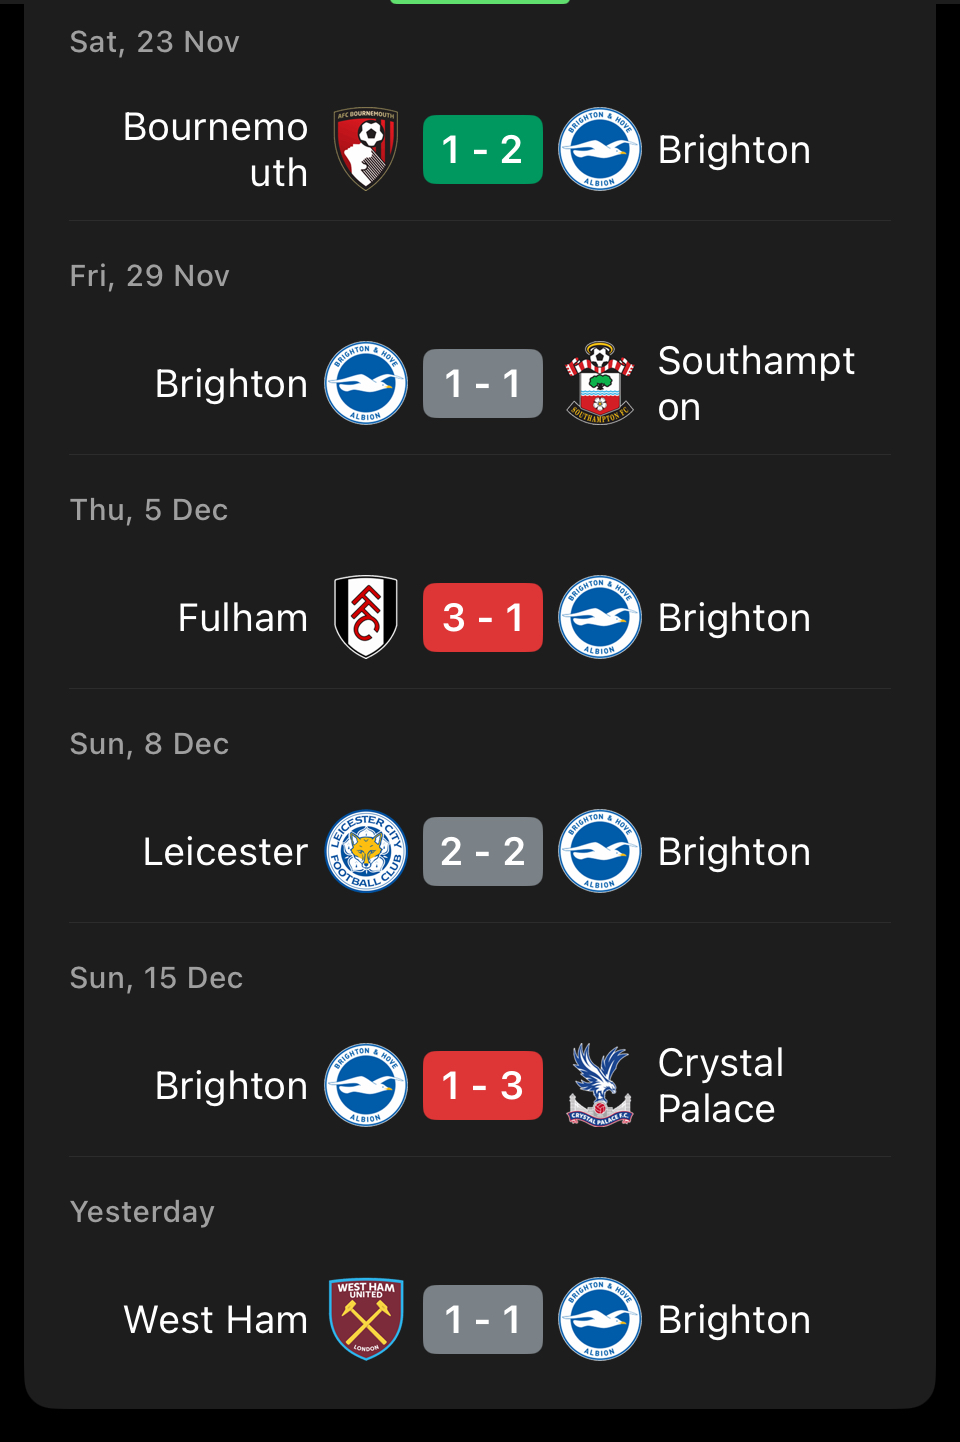Tap the Leicester City club crest
The height and width of the screenshot is (1442, 960).
point(366,851)
